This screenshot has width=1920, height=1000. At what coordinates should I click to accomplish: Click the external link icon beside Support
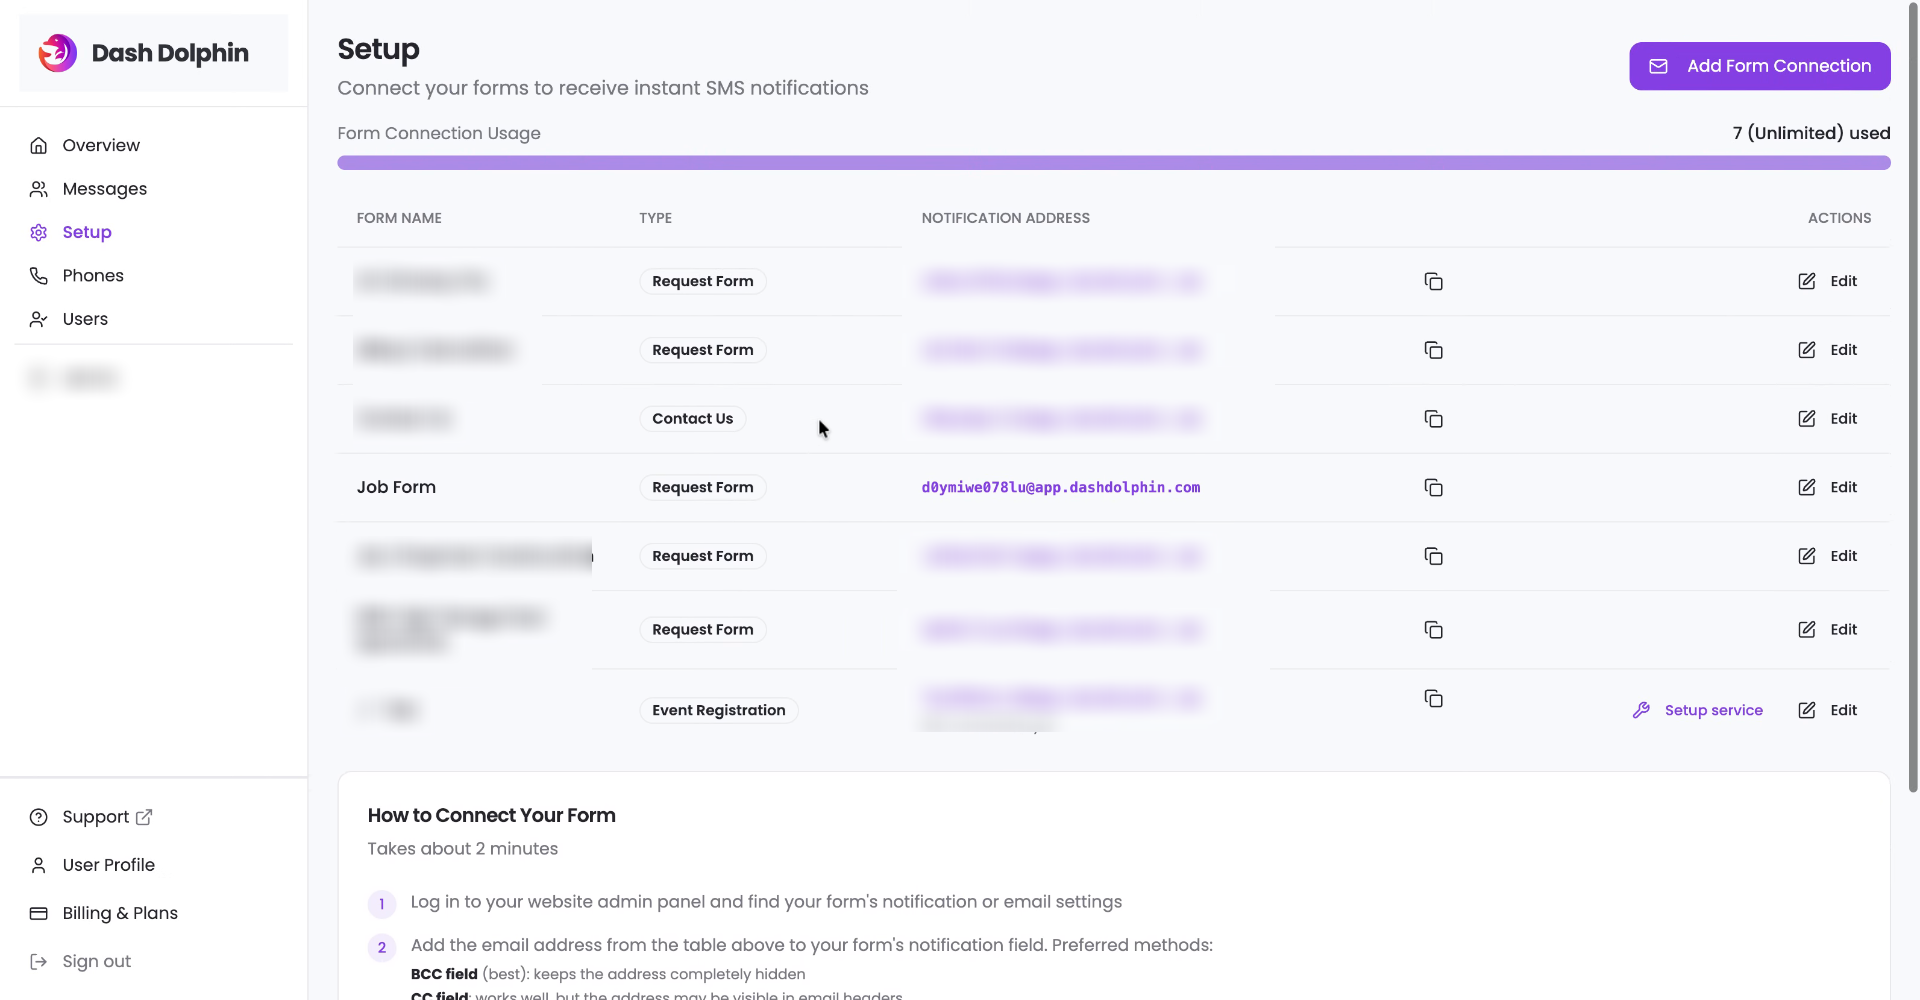[144, 817]
